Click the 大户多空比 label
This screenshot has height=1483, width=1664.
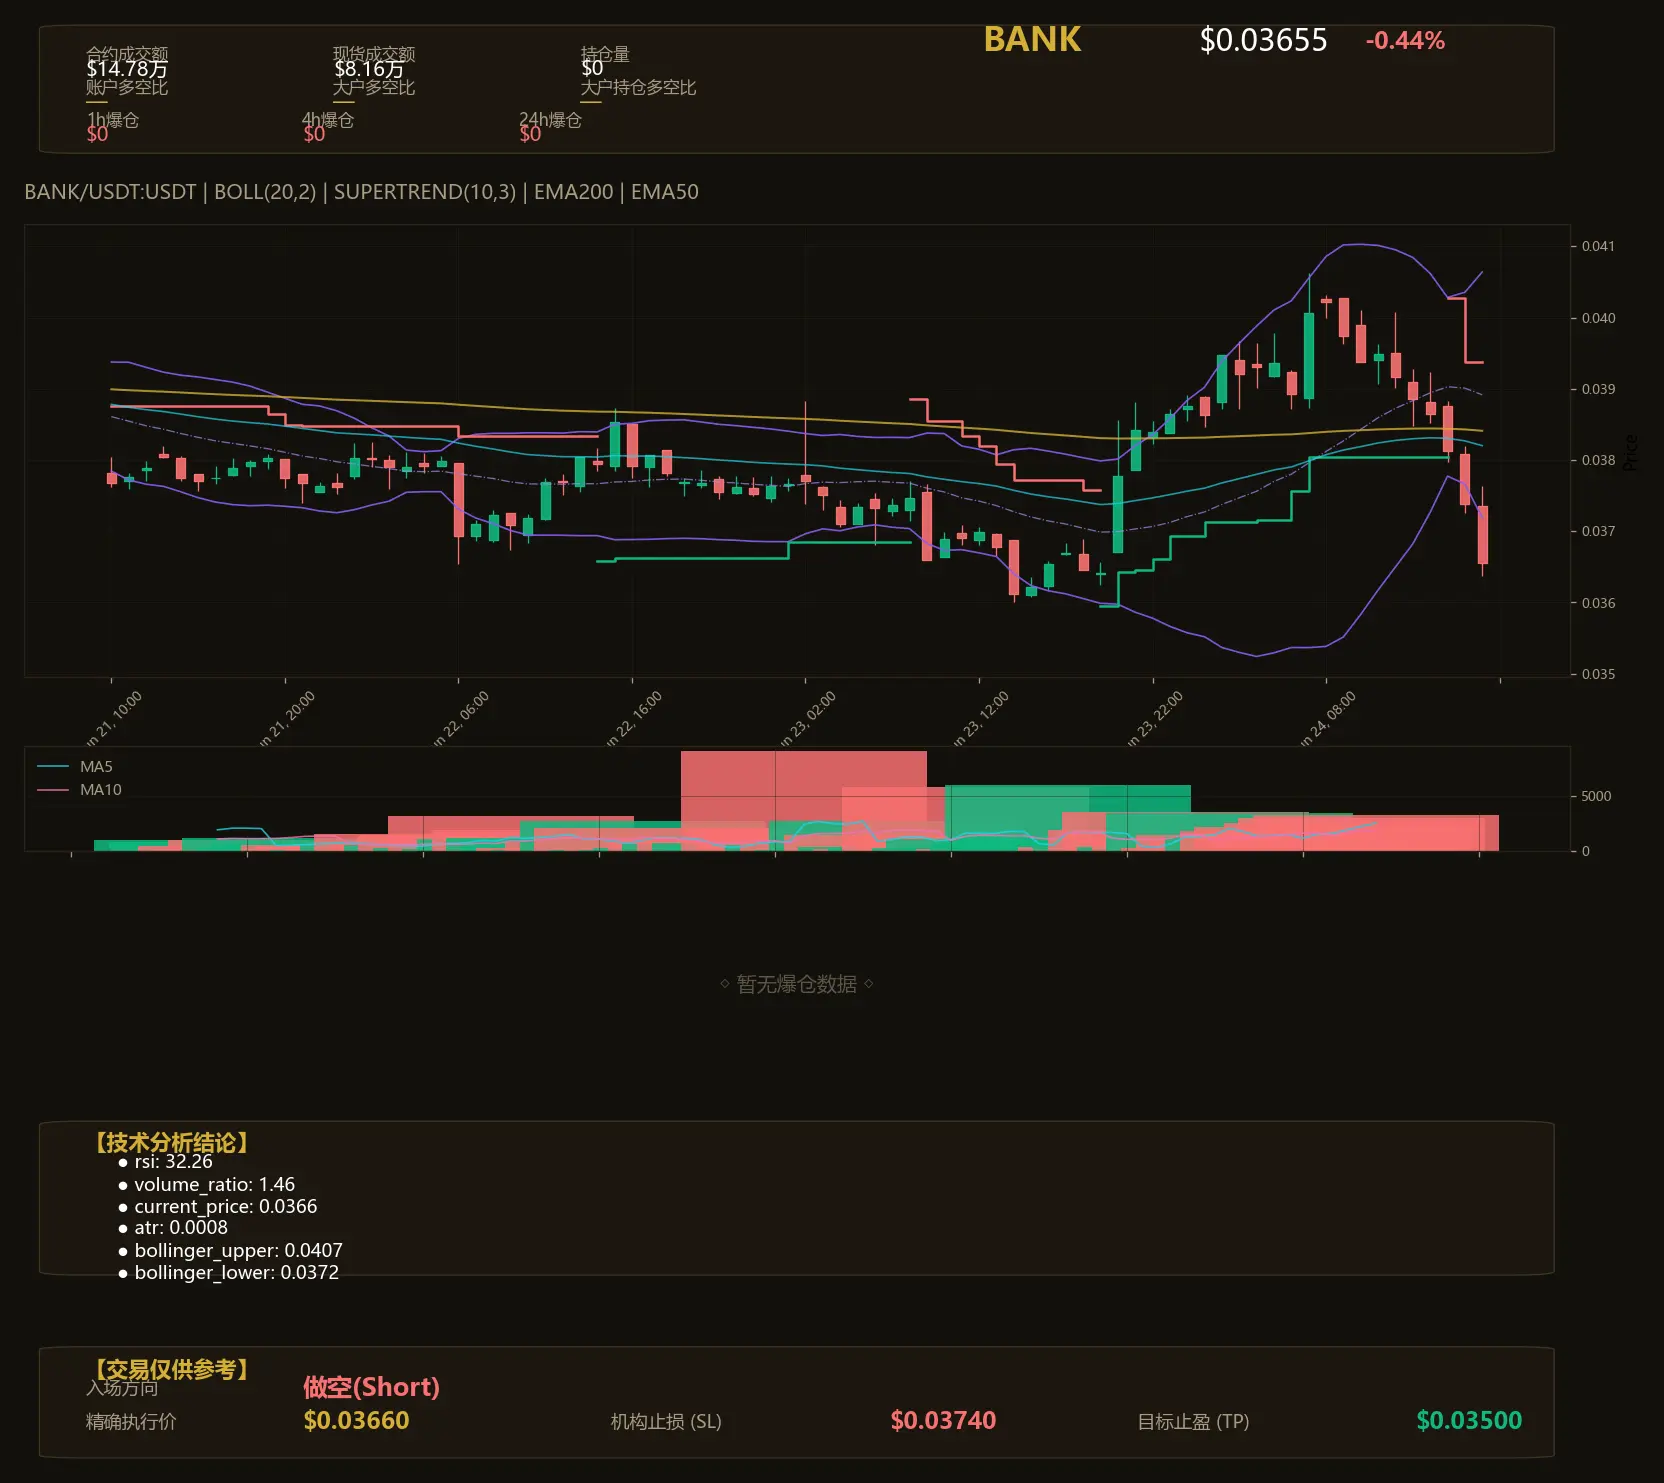pos(374,87)
